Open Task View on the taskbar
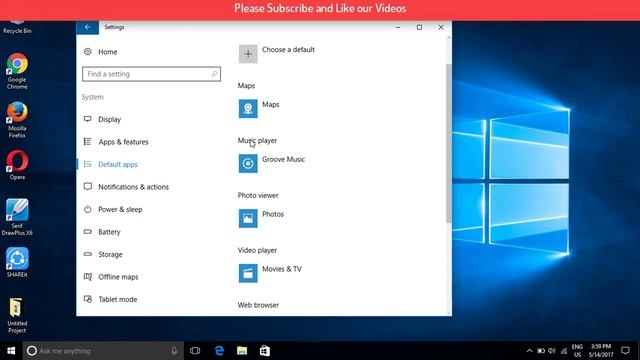The height and width of the screenshot is (360, 640). [195, 351]
